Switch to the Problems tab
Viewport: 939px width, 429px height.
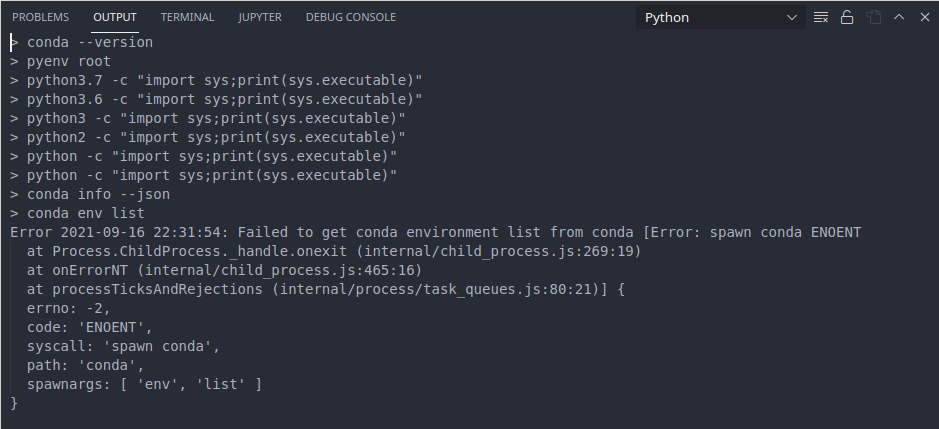pos(41,17)
